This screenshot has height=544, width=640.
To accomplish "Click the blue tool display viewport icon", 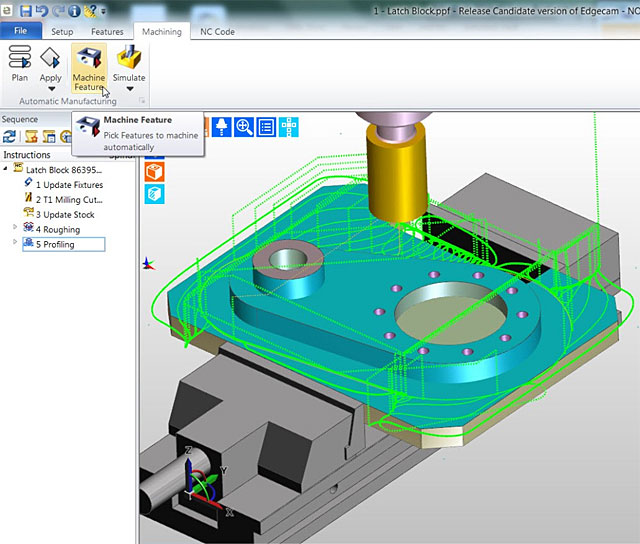I will pos(222,127).
